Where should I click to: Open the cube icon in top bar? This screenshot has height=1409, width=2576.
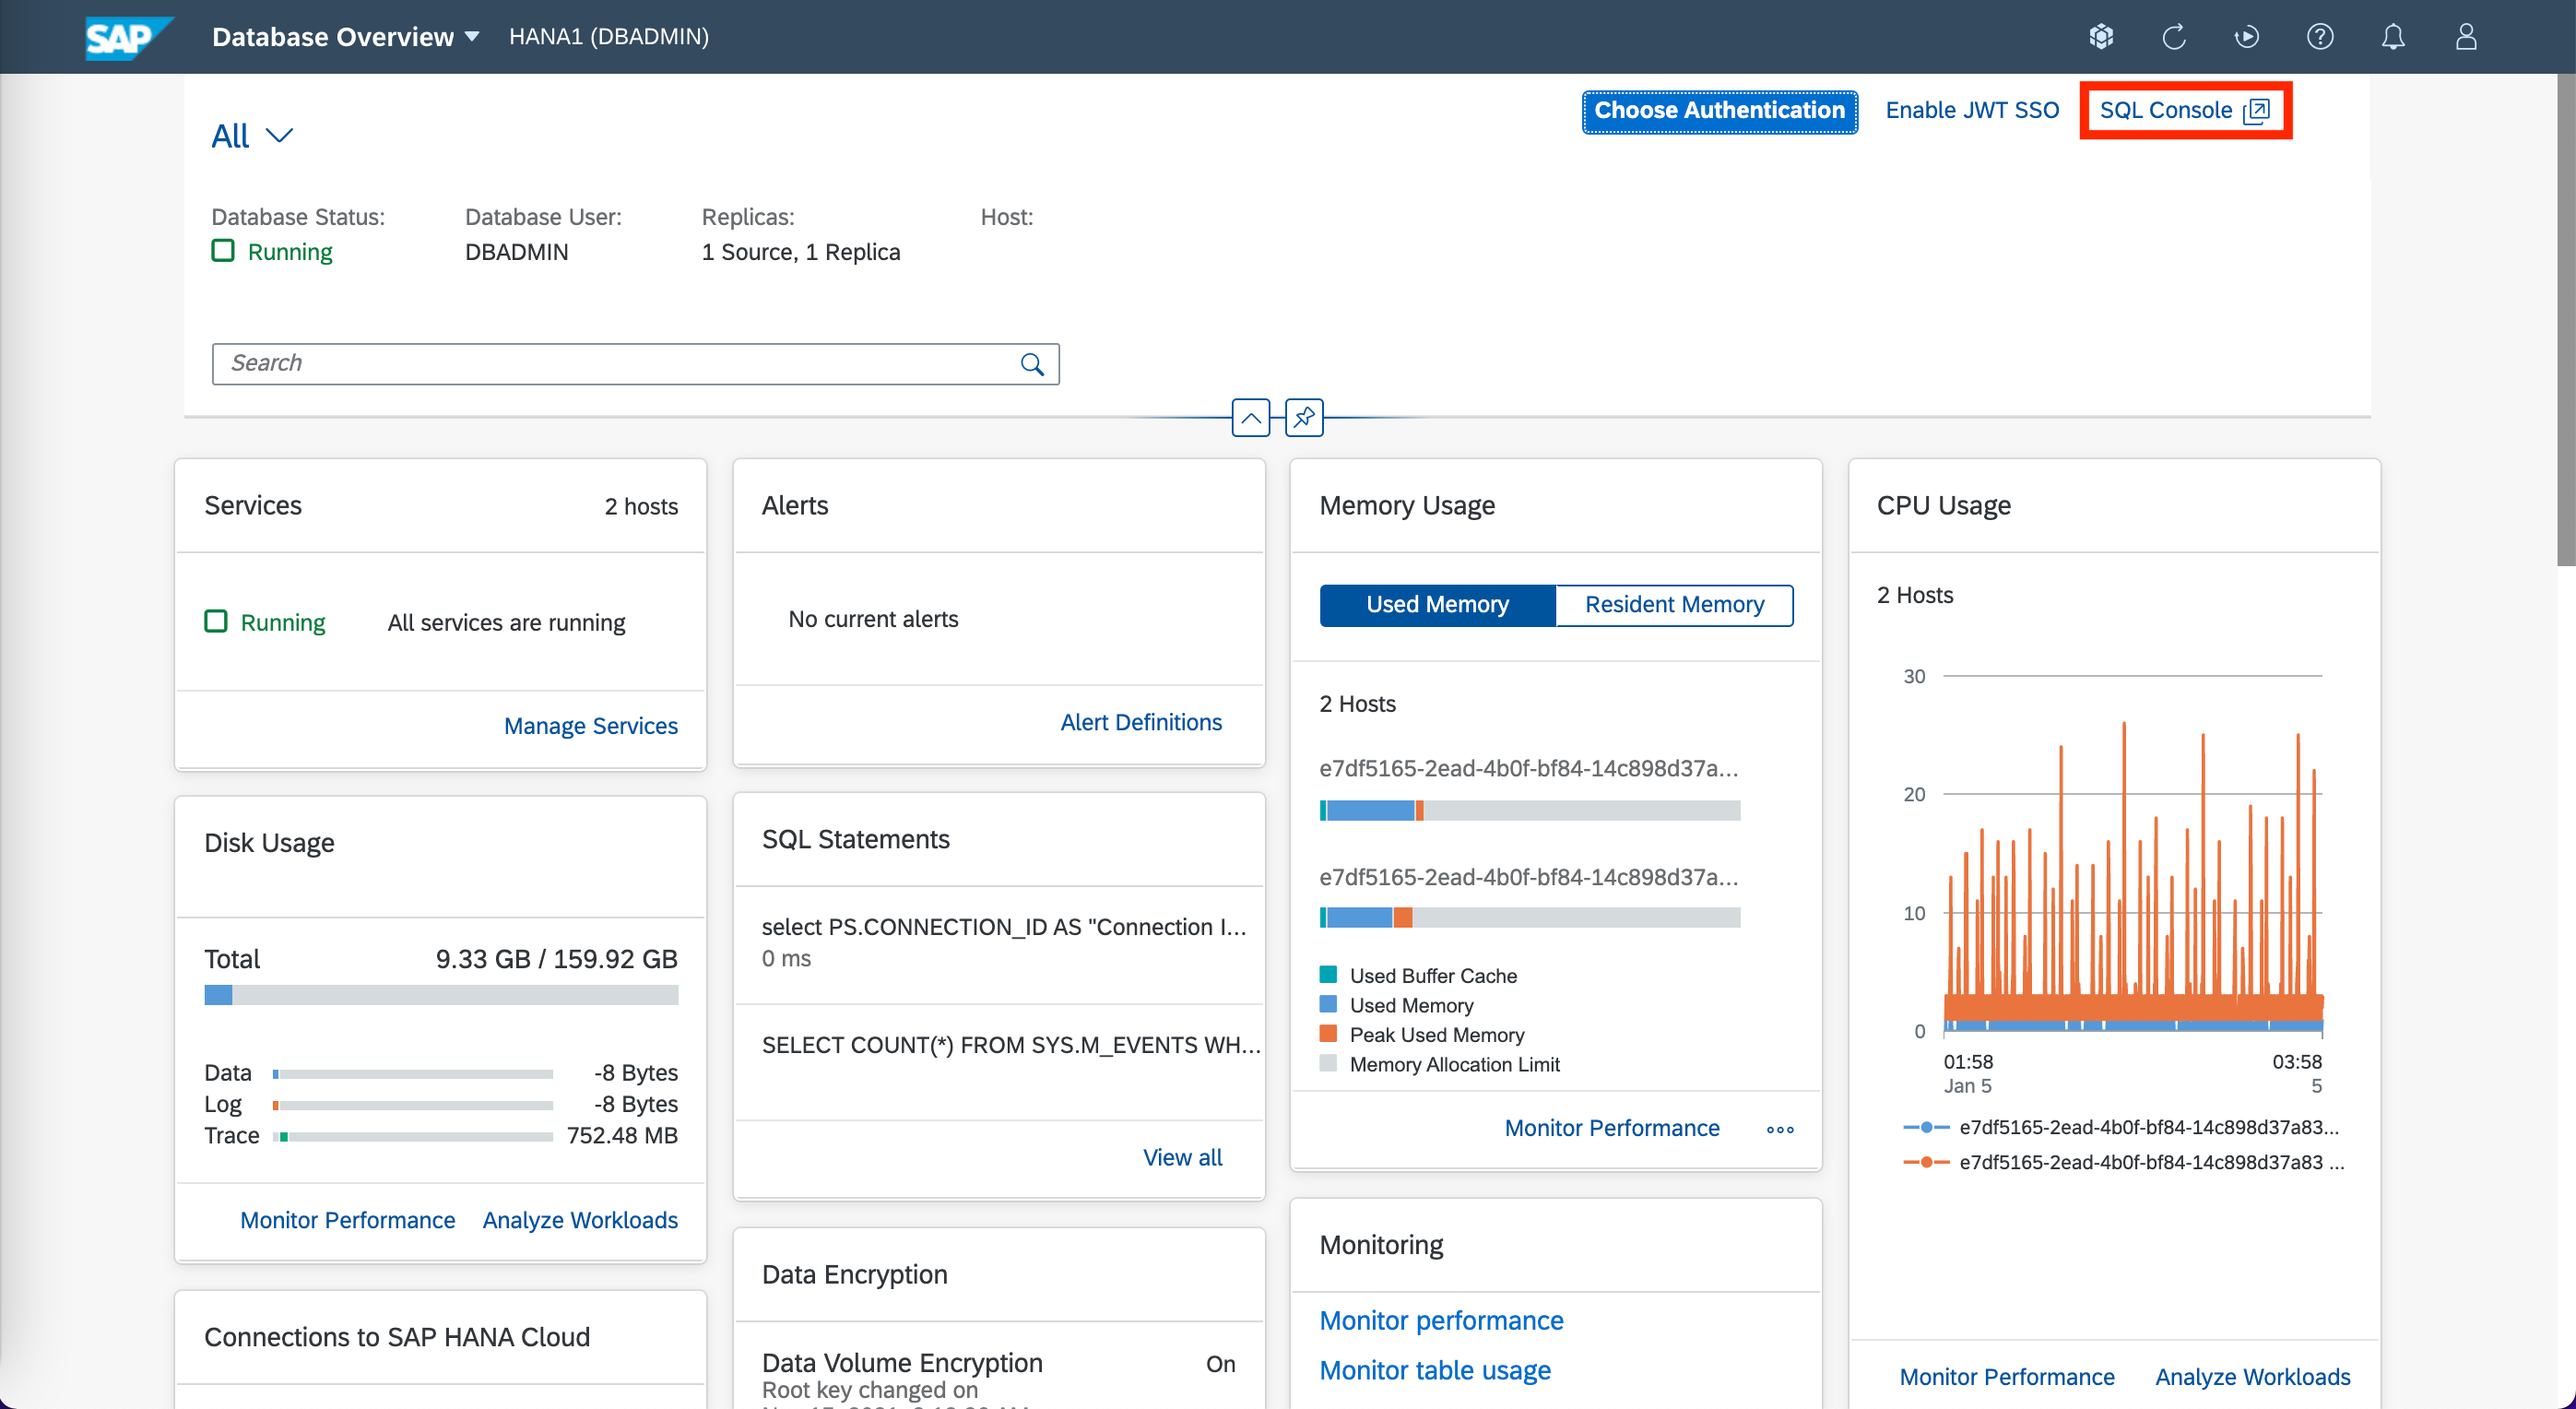[2101, 37]
